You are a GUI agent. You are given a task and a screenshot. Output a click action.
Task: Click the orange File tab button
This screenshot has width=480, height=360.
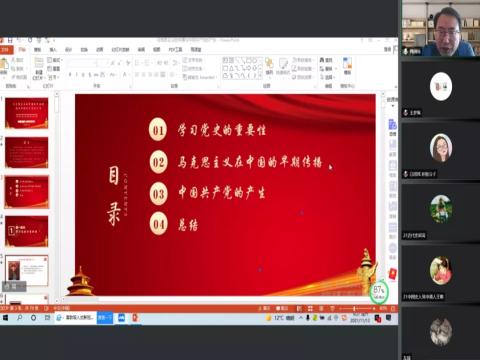[x=6, y=49]
